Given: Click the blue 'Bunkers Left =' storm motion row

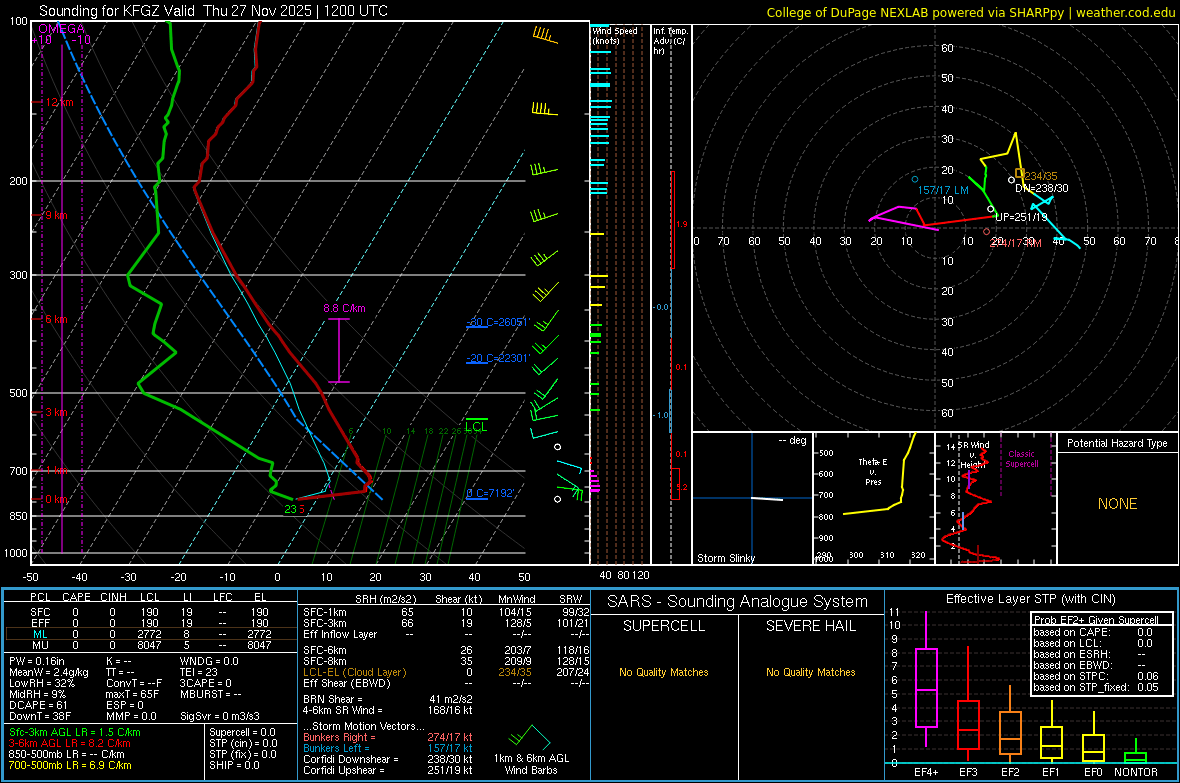Looking at the screenshot, I should [x=388, y=748].
